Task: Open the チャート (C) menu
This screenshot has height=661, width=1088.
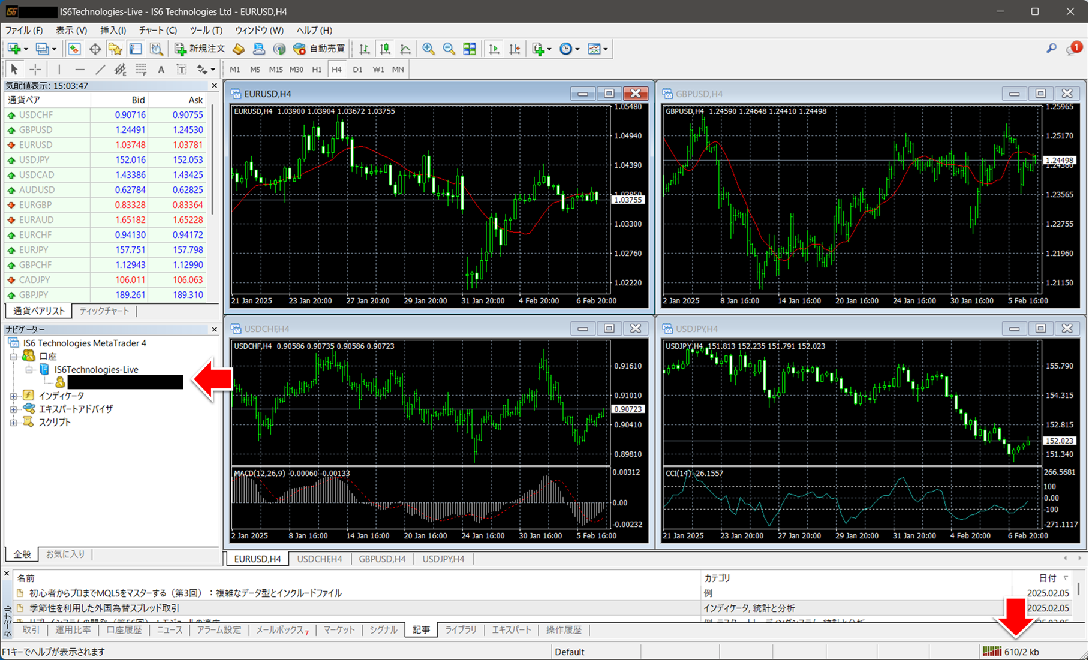Action: click(x=158, y=31)
